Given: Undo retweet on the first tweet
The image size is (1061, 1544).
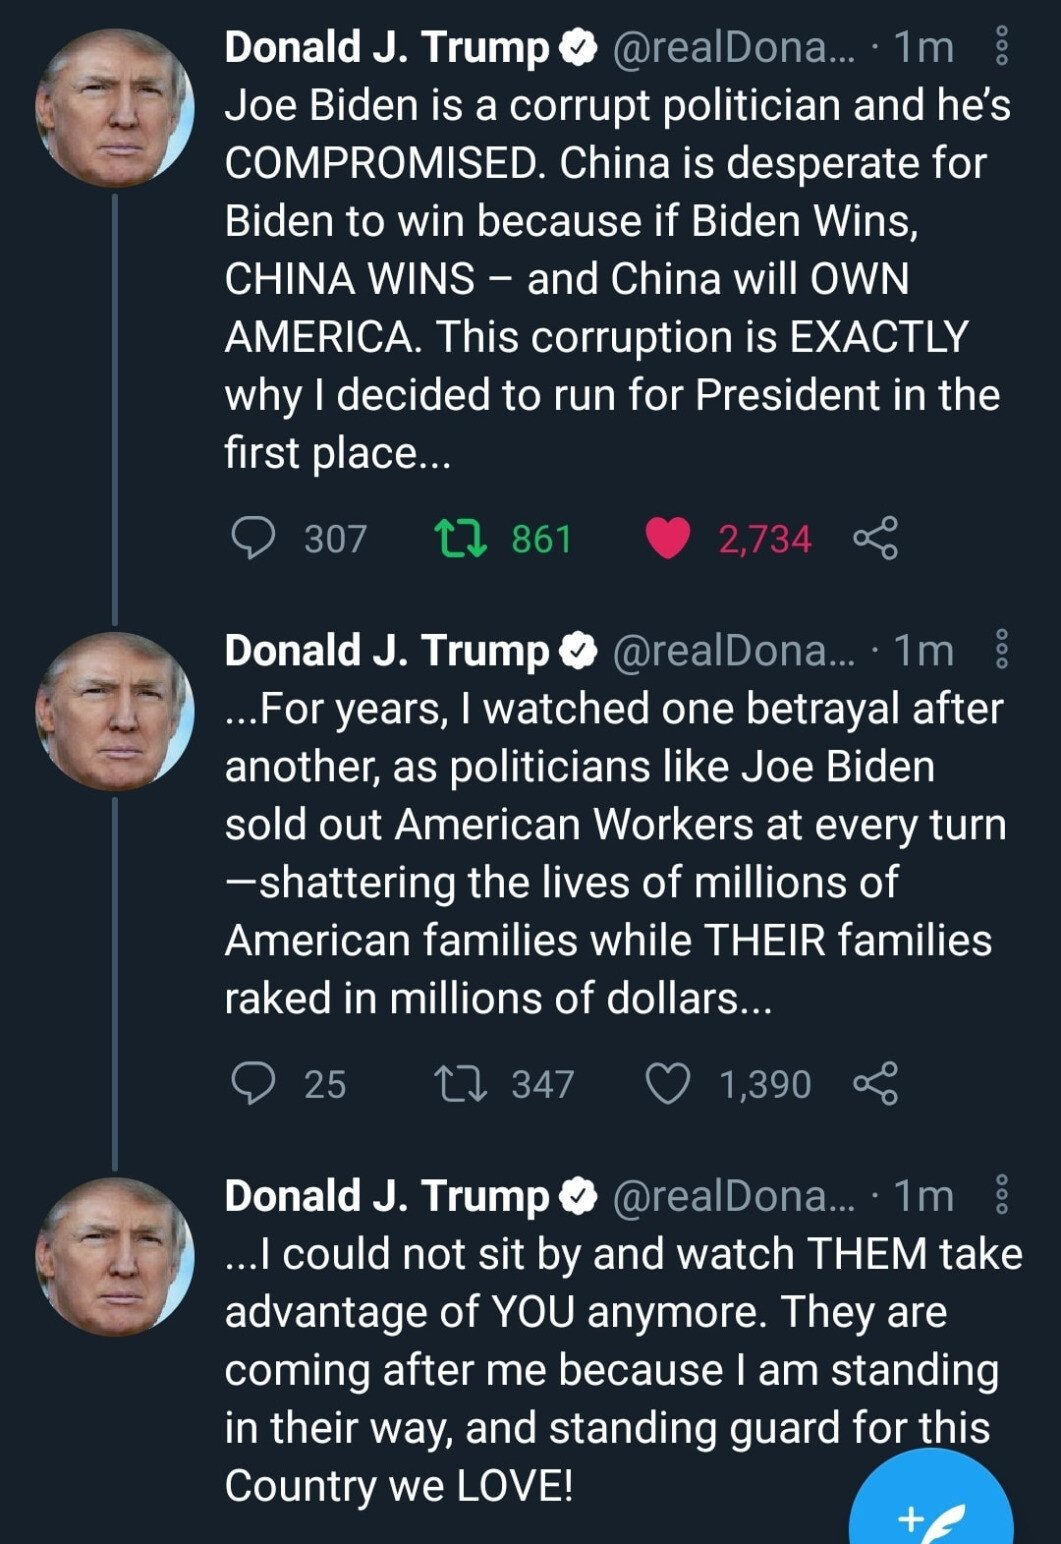Looking at the screenshot, I should click(x=461, y=539).
